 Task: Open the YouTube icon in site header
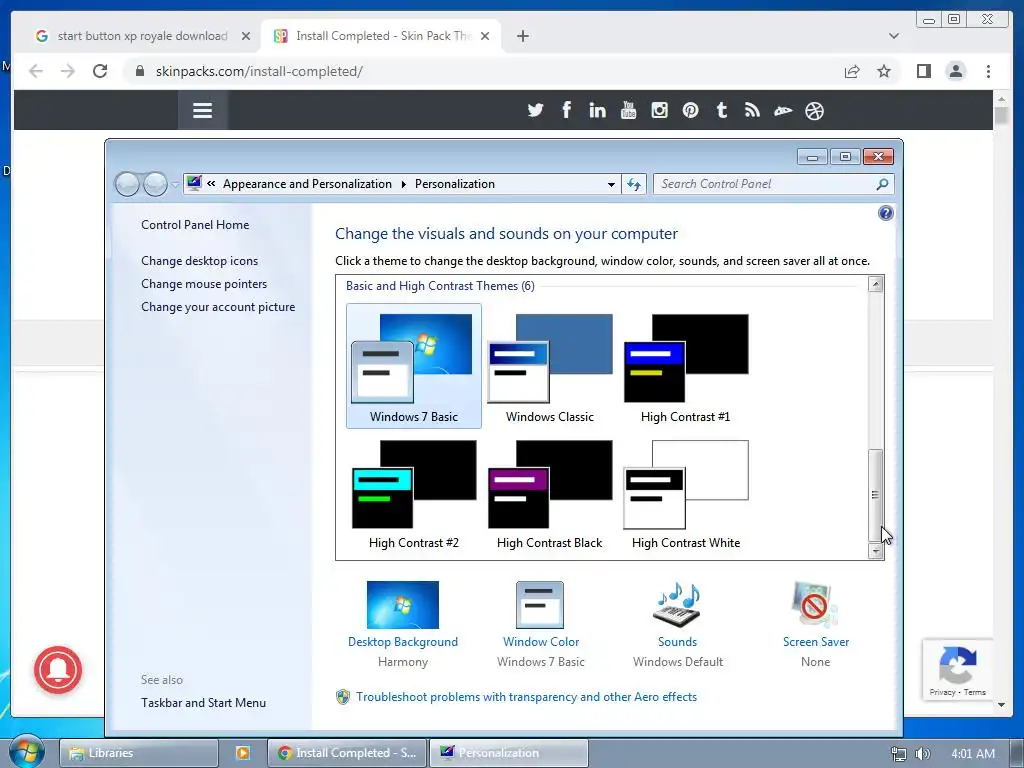point(628,110)
